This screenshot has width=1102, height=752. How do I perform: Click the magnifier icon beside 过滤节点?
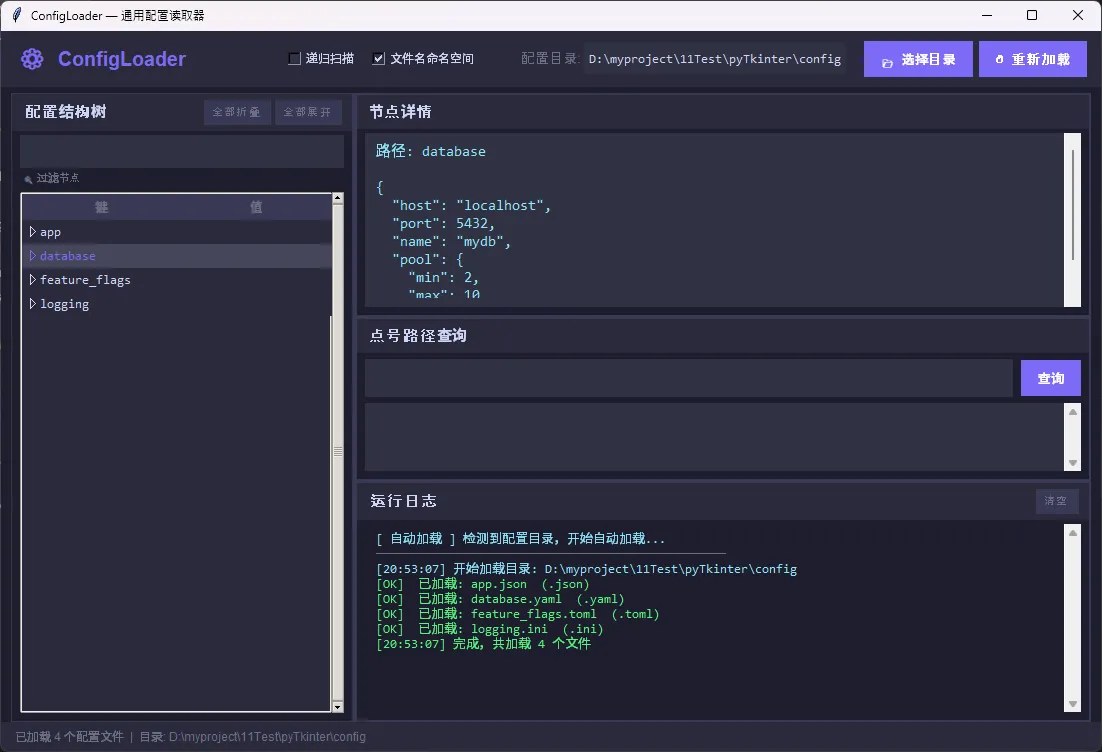click(x=28, y=179)
